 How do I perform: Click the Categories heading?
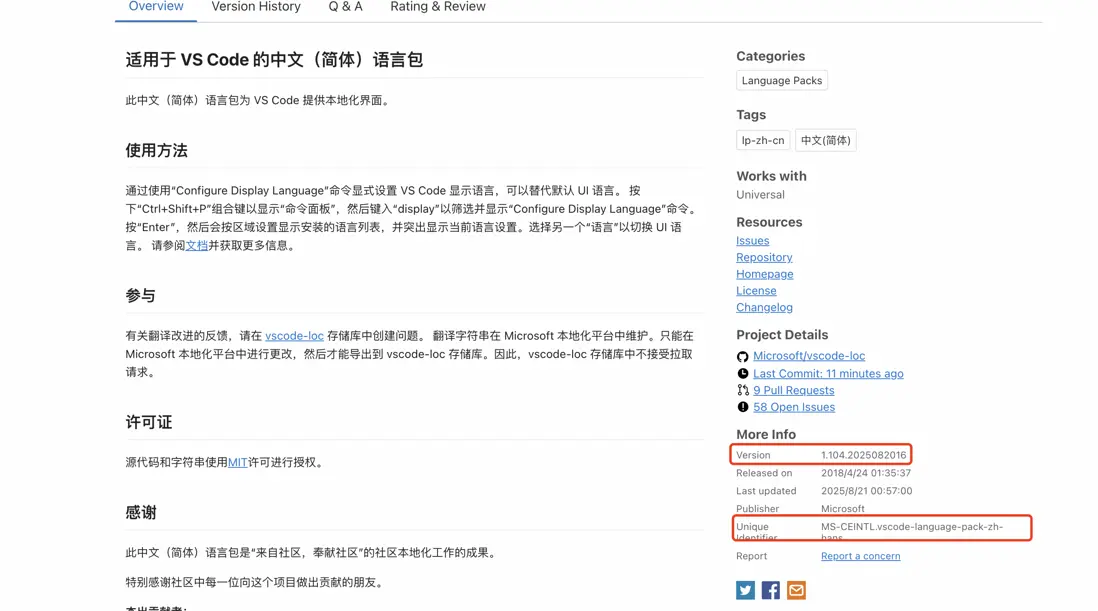[770, 56]
